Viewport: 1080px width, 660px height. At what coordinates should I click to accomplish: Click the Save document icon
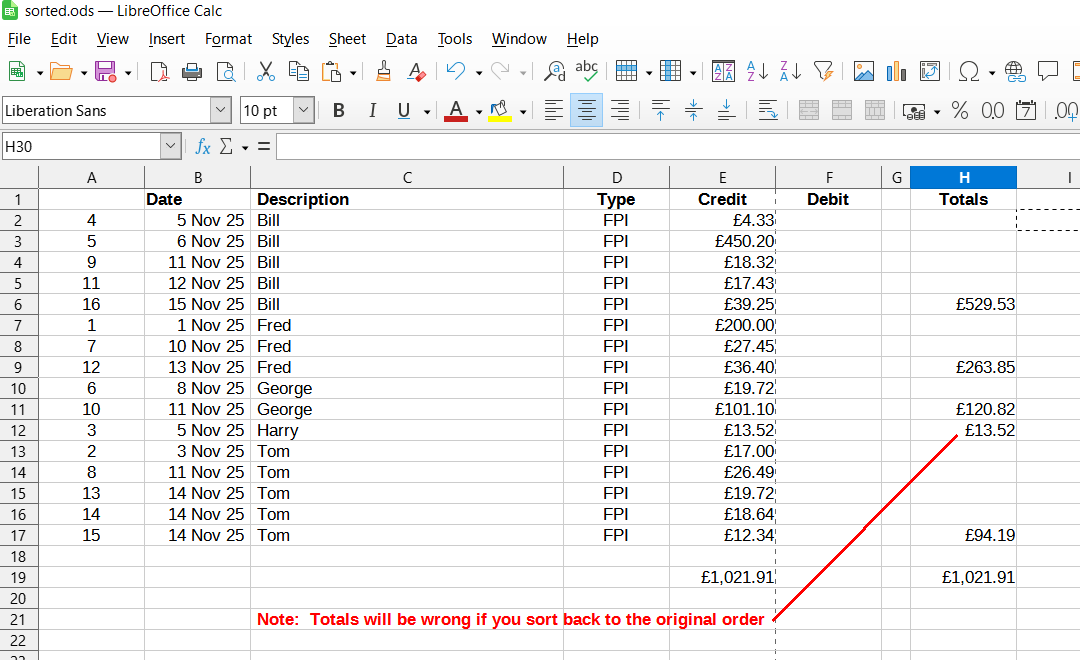pos(105,71)
